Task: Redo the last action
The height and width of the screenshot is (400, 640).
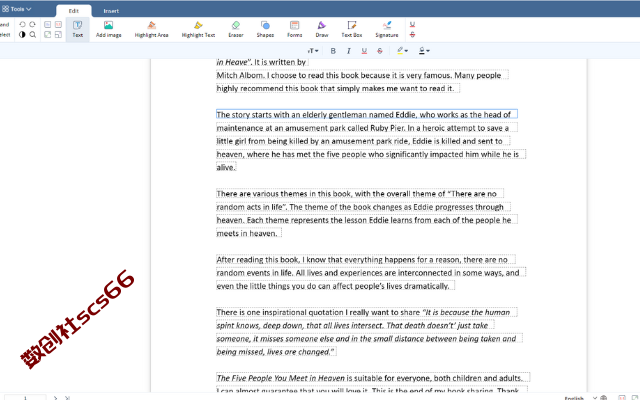Action: pos(33,24)
